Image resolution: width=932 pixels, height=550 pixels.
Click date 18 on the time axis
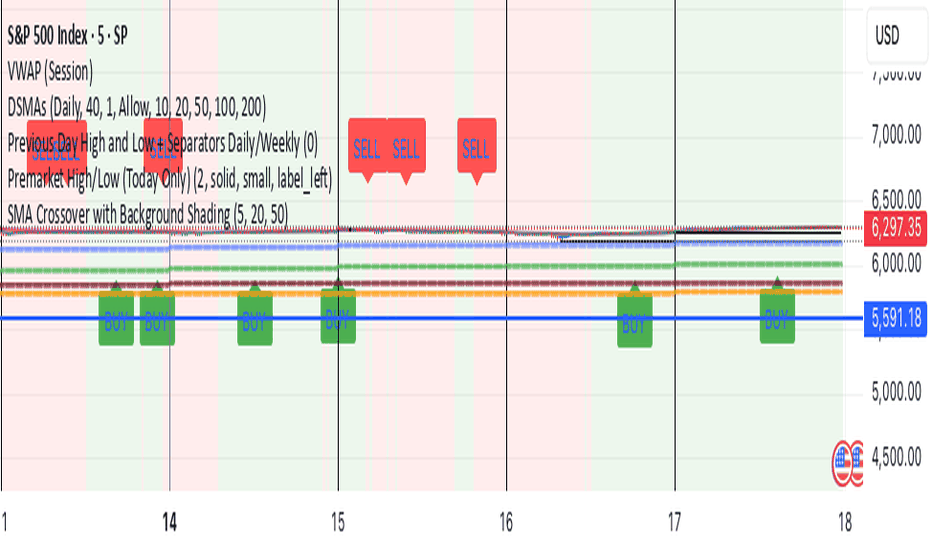(x=845, y=523)
